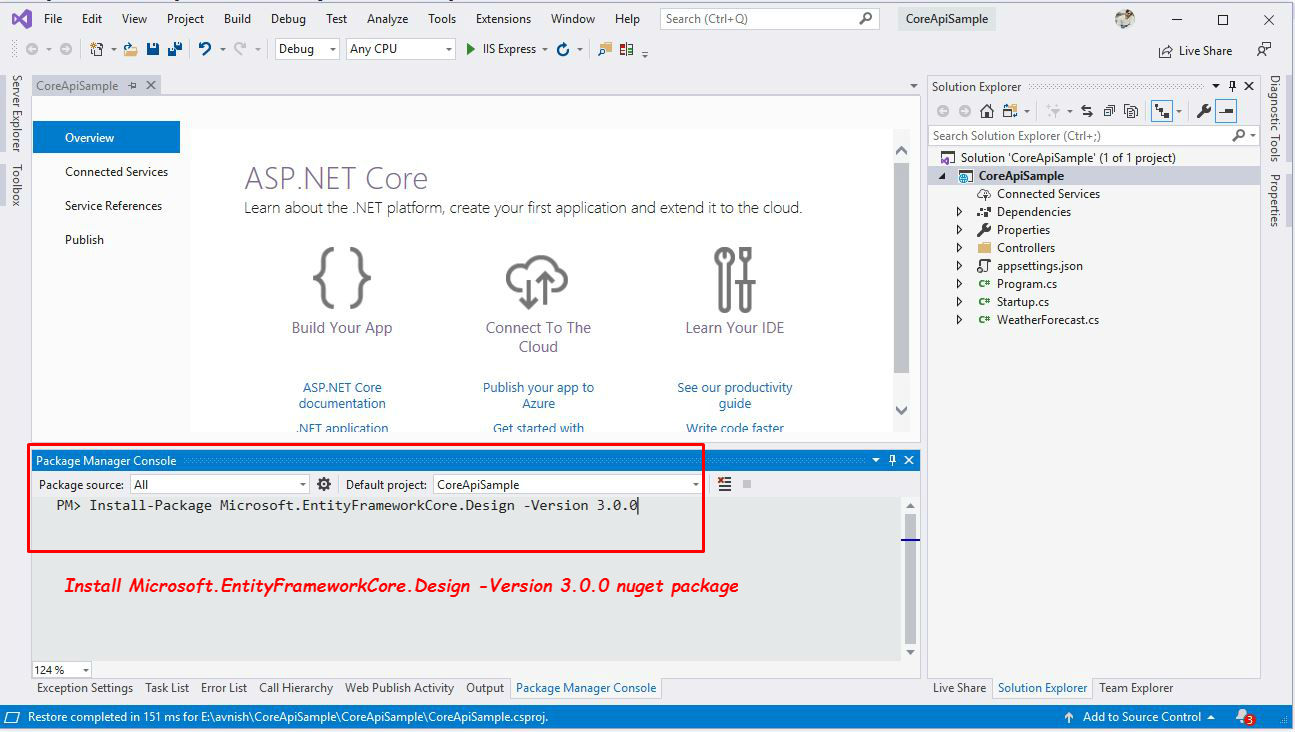
Task: Toggle the nested files view button
Action: 1161,111
